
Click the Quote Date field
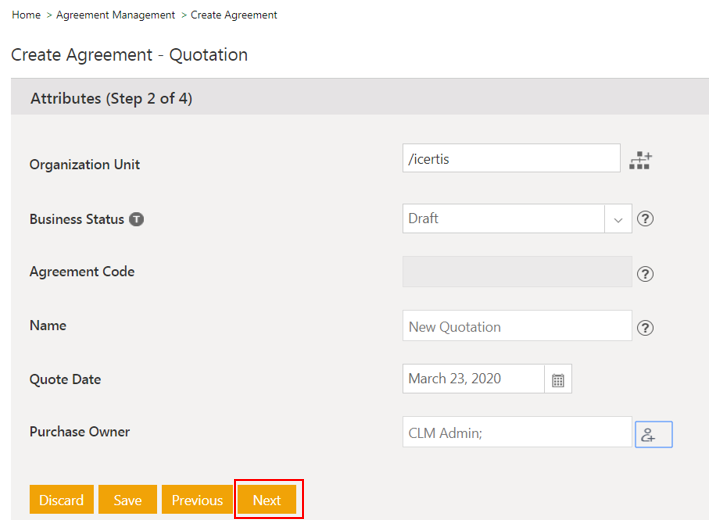[473, 379]
